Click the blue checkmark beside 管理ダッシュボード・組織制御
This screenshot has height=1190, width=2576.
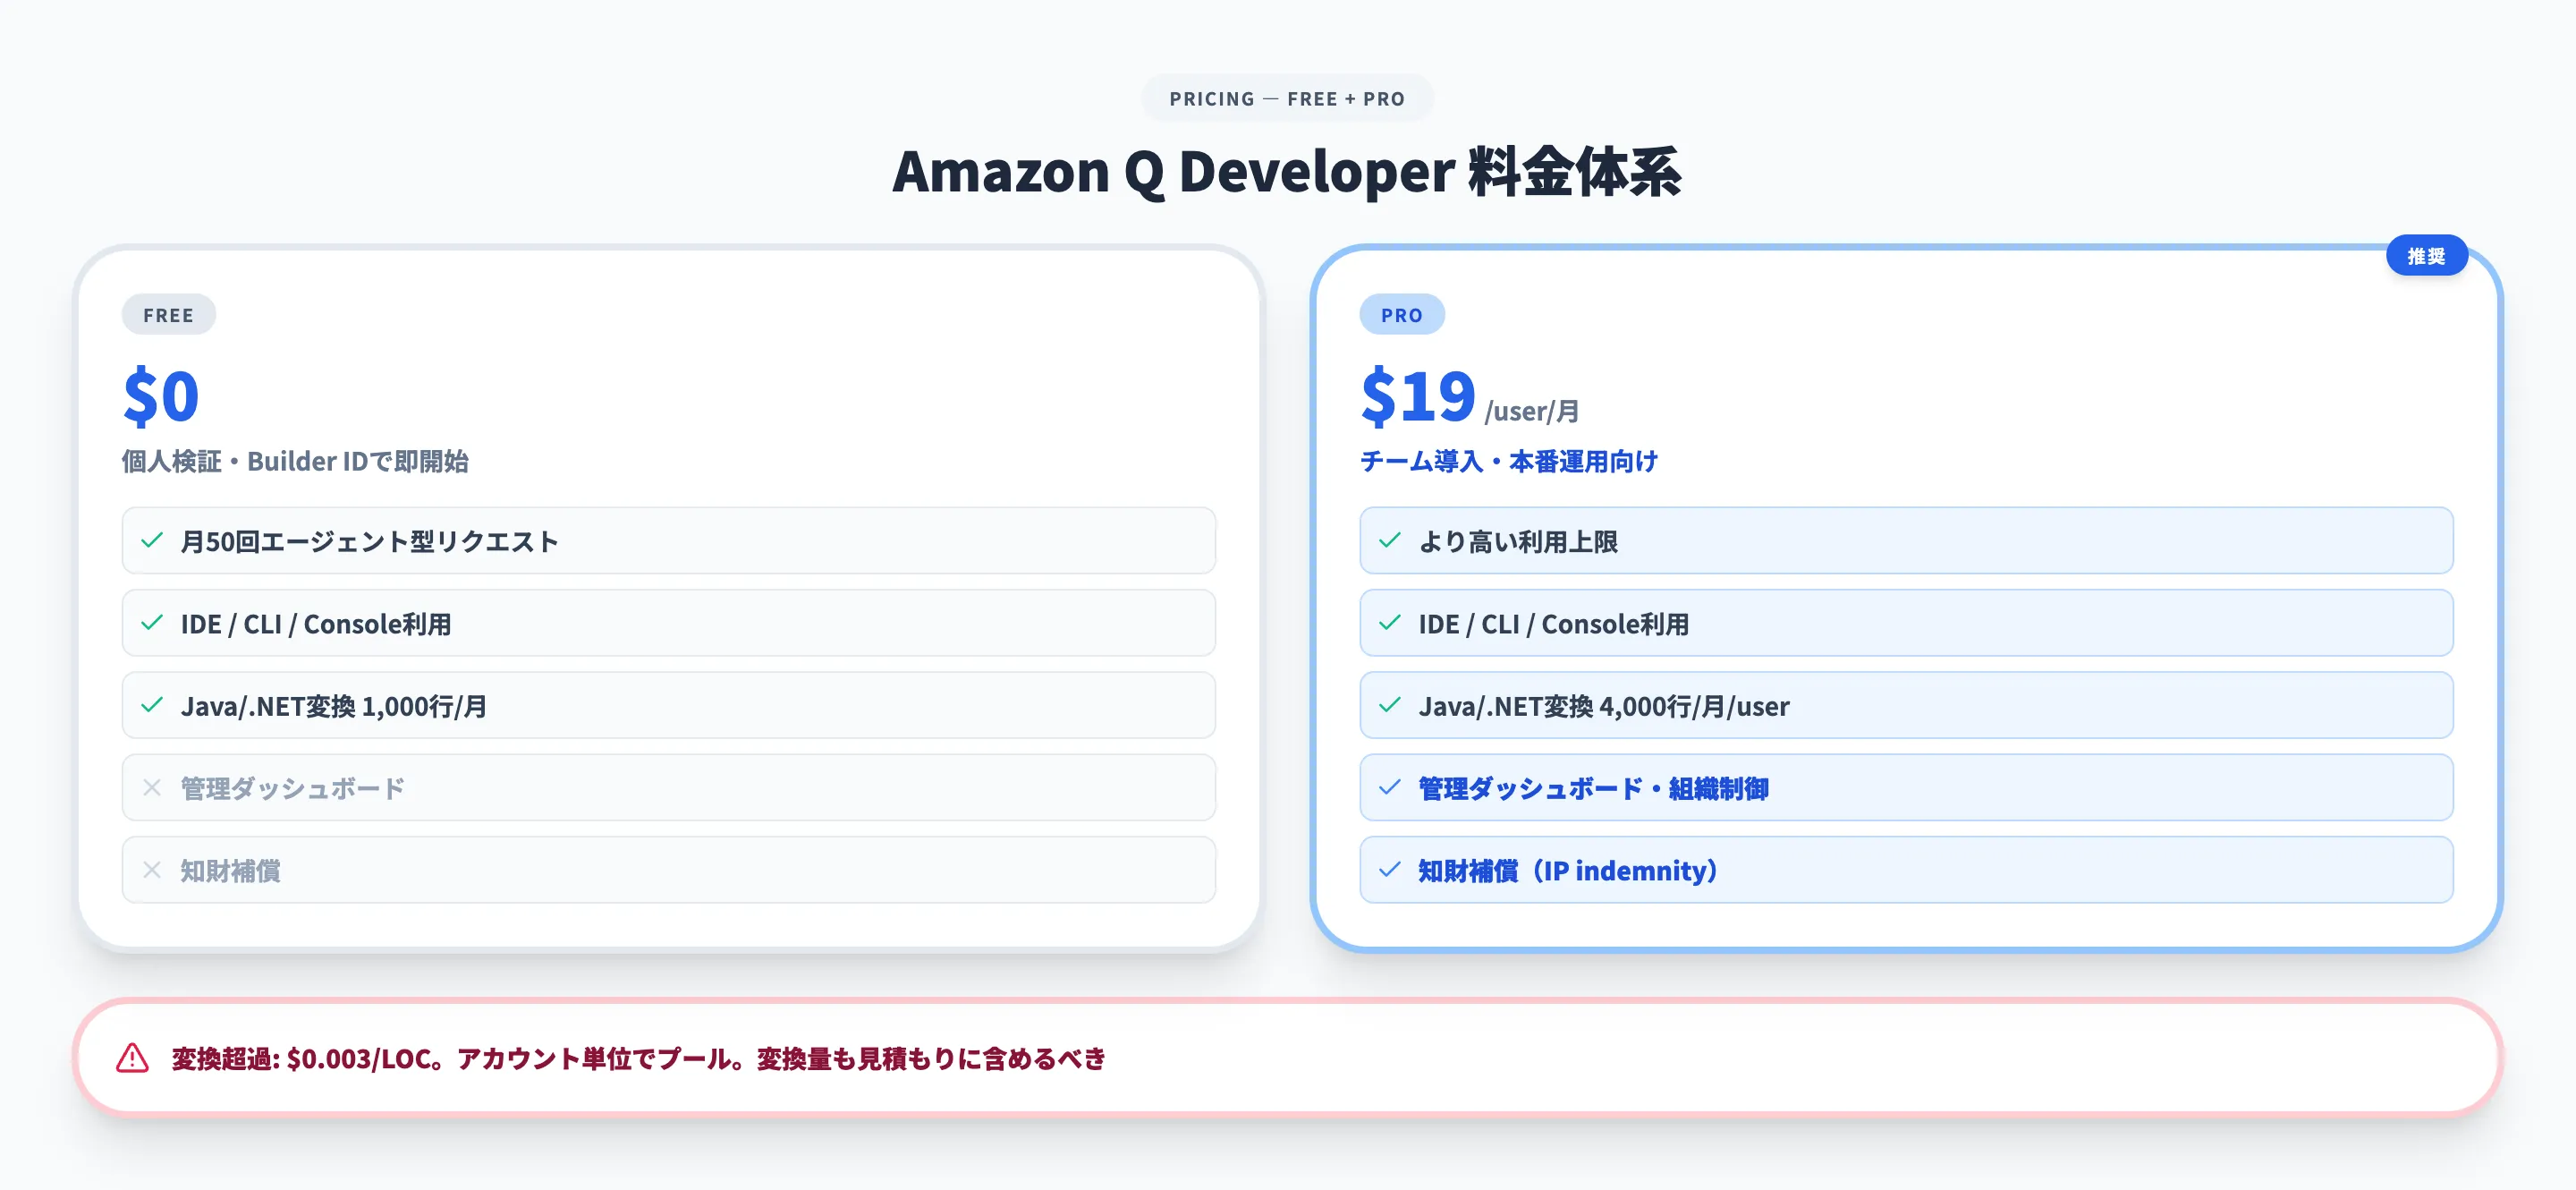(x=1388, y=788)
